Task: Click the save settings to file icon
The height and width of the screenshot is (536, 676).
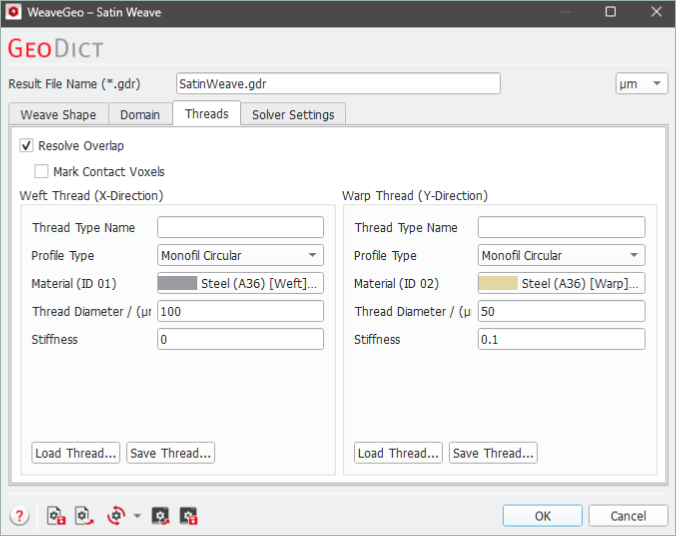Action: [56, 516]
